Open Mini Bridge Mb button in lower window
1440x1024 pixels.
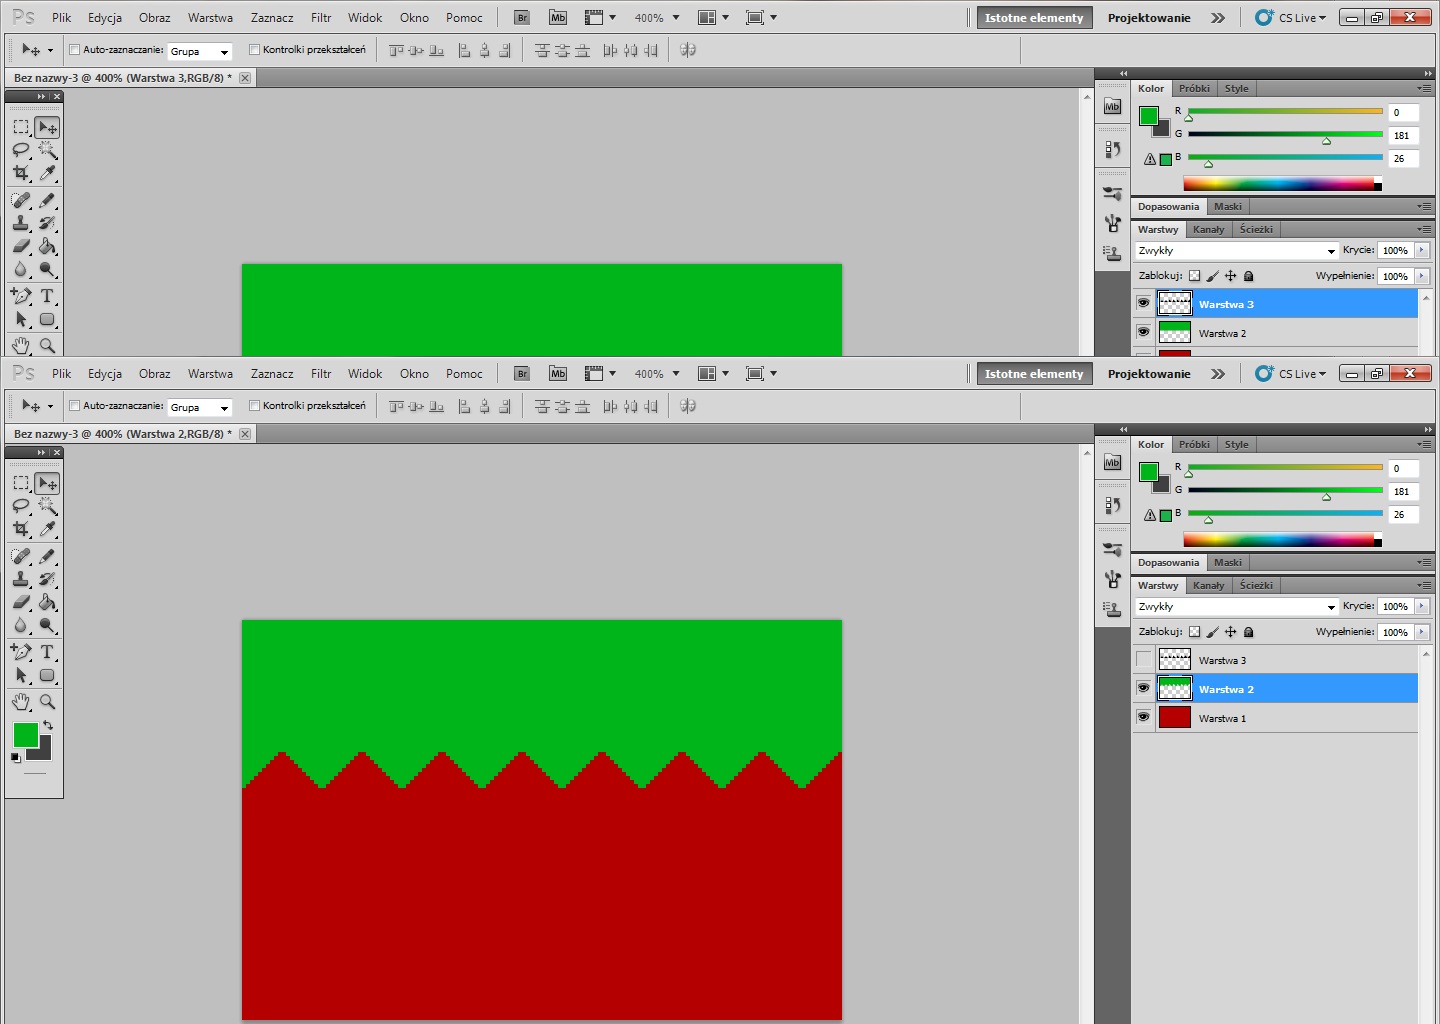(x=558, y=374)
